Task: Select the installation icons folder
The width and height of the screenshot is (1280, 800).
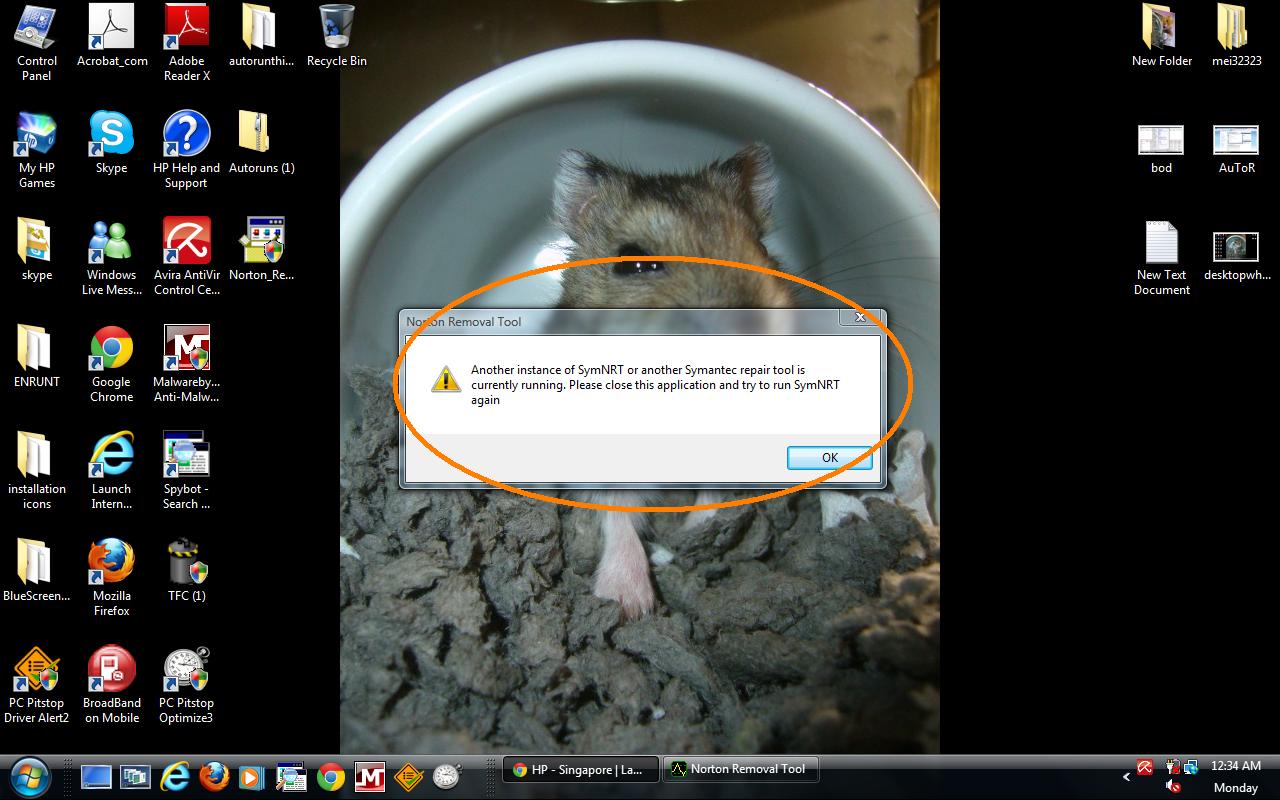Action: click(x=36, y=471)
